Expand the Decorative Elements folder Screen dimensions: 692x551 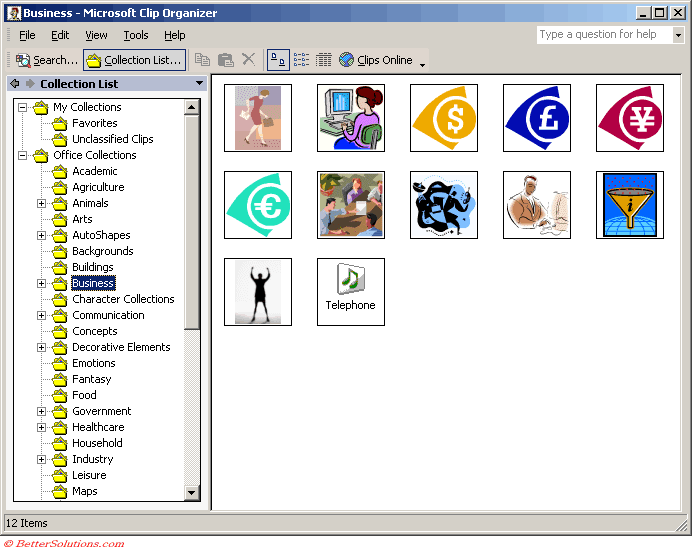41,348
